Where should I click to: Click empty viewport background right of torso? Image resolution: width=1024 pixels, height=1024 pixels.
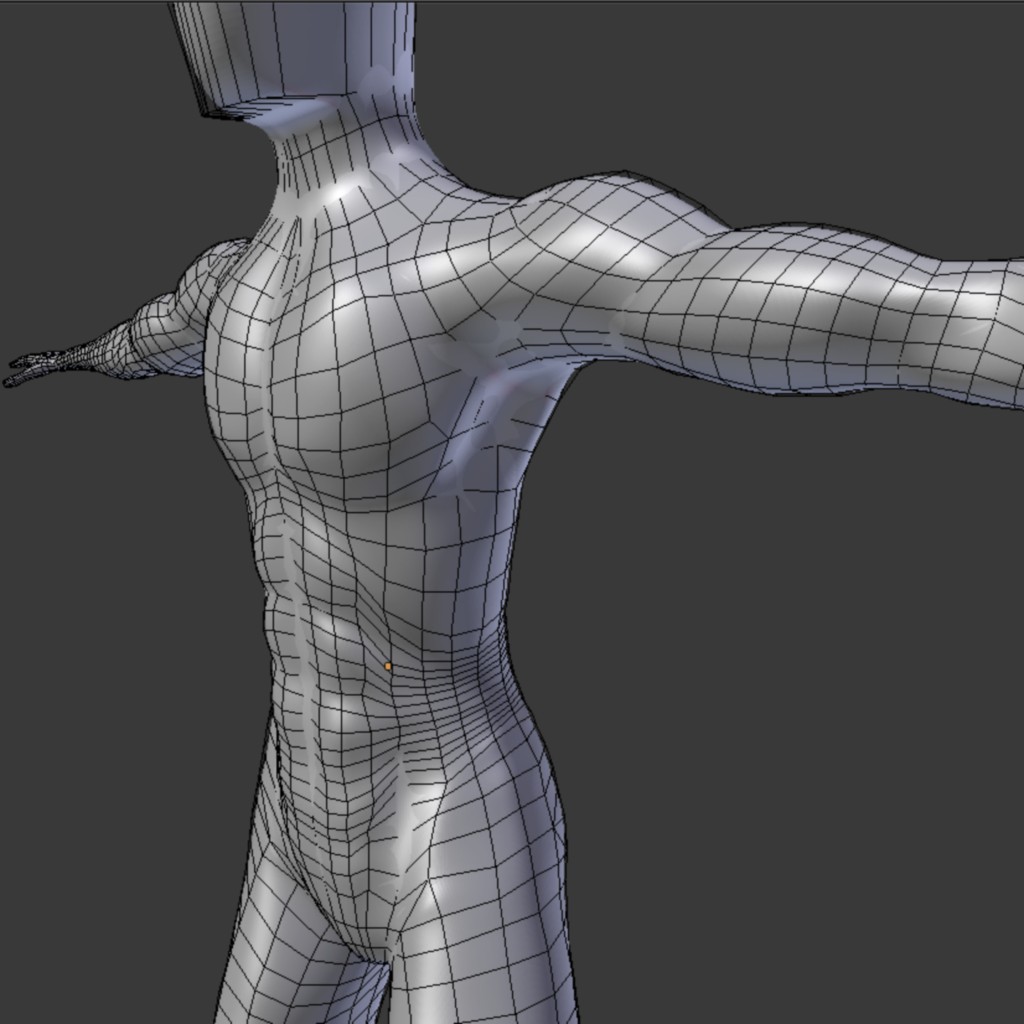pyautogui.click(x=780, y=650)
